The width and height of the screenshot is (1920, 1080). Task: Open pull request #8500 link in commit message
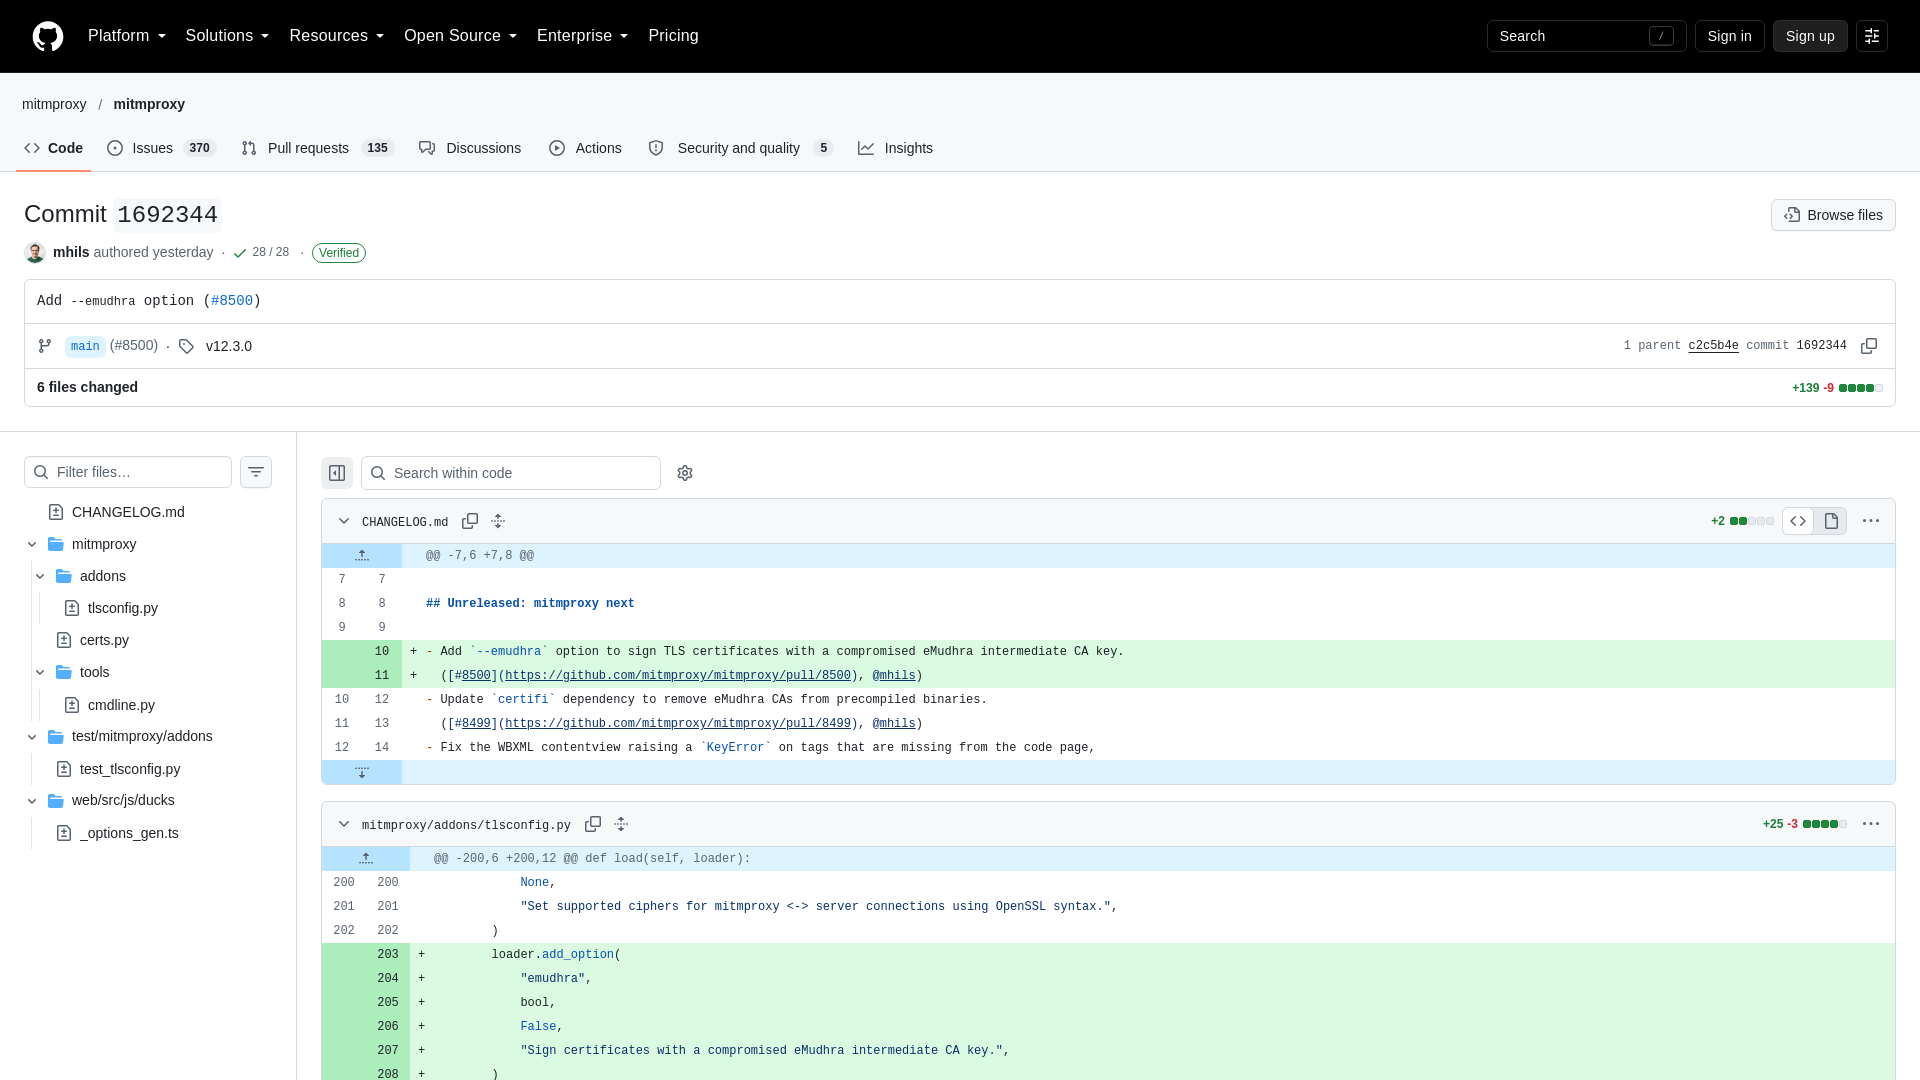[232, 301]
